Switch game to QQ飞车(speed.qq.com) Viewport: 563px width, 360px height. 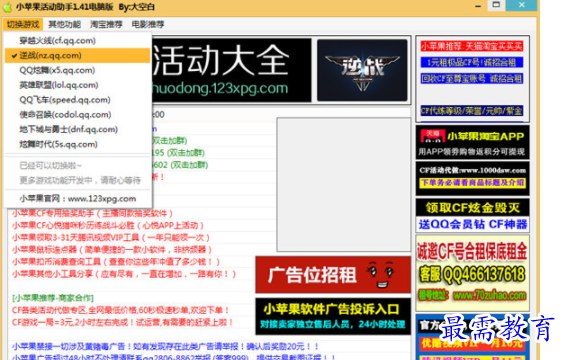click(x=77, y=100)
